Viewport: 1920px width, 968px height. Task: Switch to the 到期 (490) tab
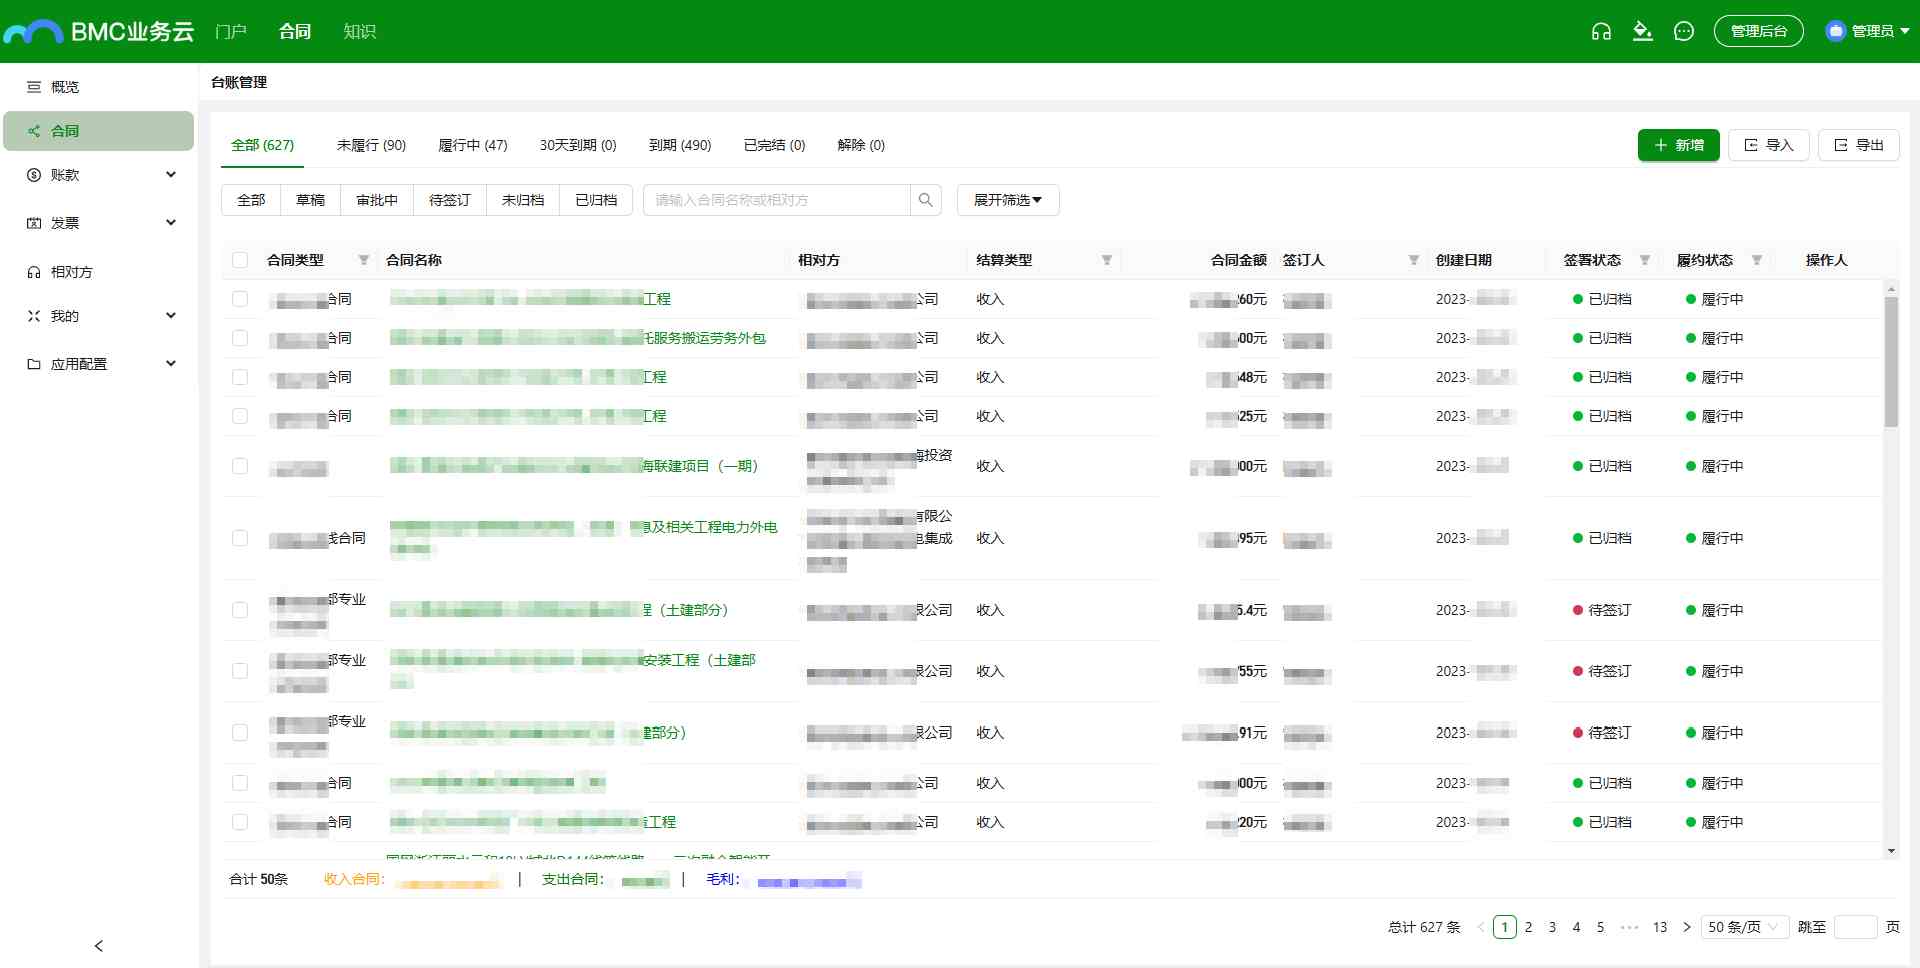[680, 145]
